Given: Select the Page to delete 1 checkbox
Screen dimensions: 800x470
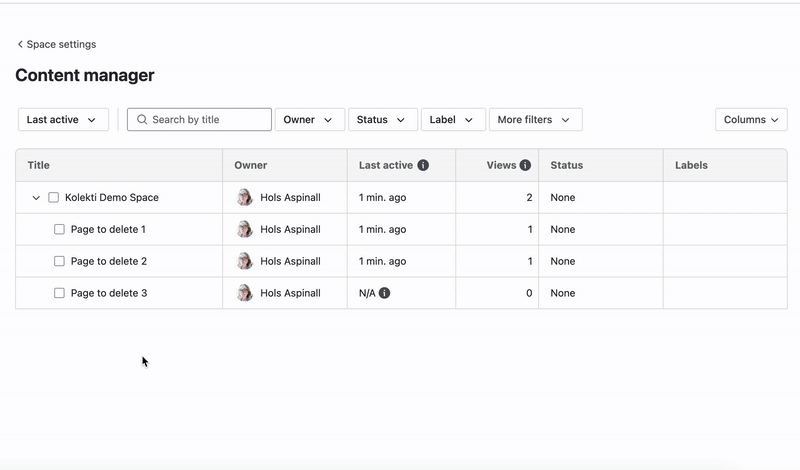Looking at the screenshot, I should click(x=59, y=229).
